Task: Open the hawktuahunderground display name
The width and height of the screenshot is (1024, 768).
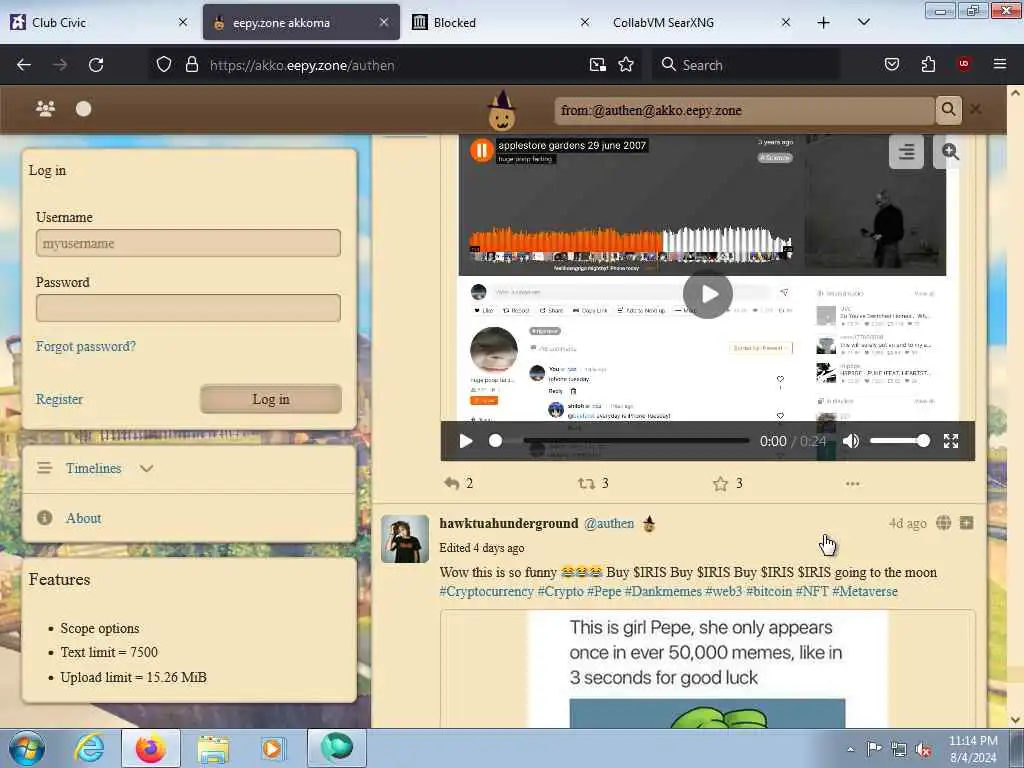Action: pos(509,523)
